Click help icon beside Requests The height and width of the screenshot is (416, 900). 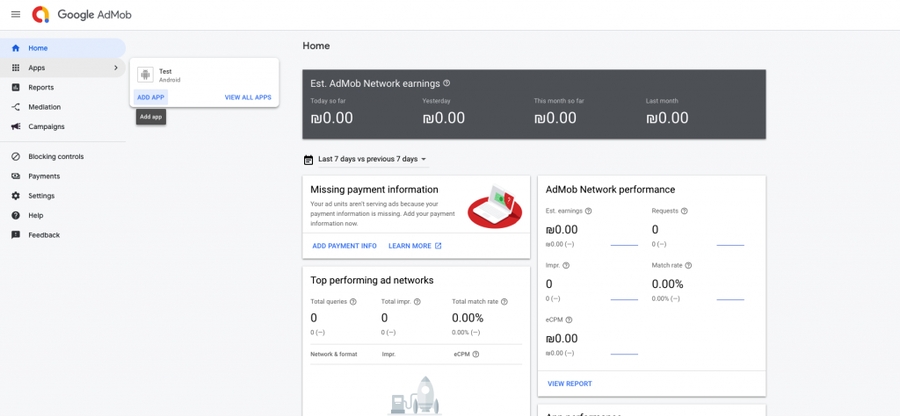pyautogui.click(x=684, y=211)
